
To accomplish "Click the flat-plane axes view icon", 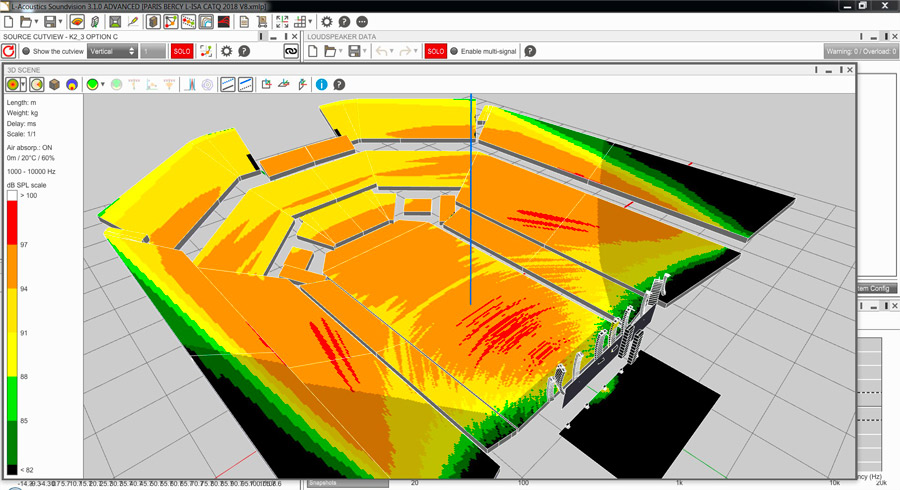I will (x=284, y=85).
